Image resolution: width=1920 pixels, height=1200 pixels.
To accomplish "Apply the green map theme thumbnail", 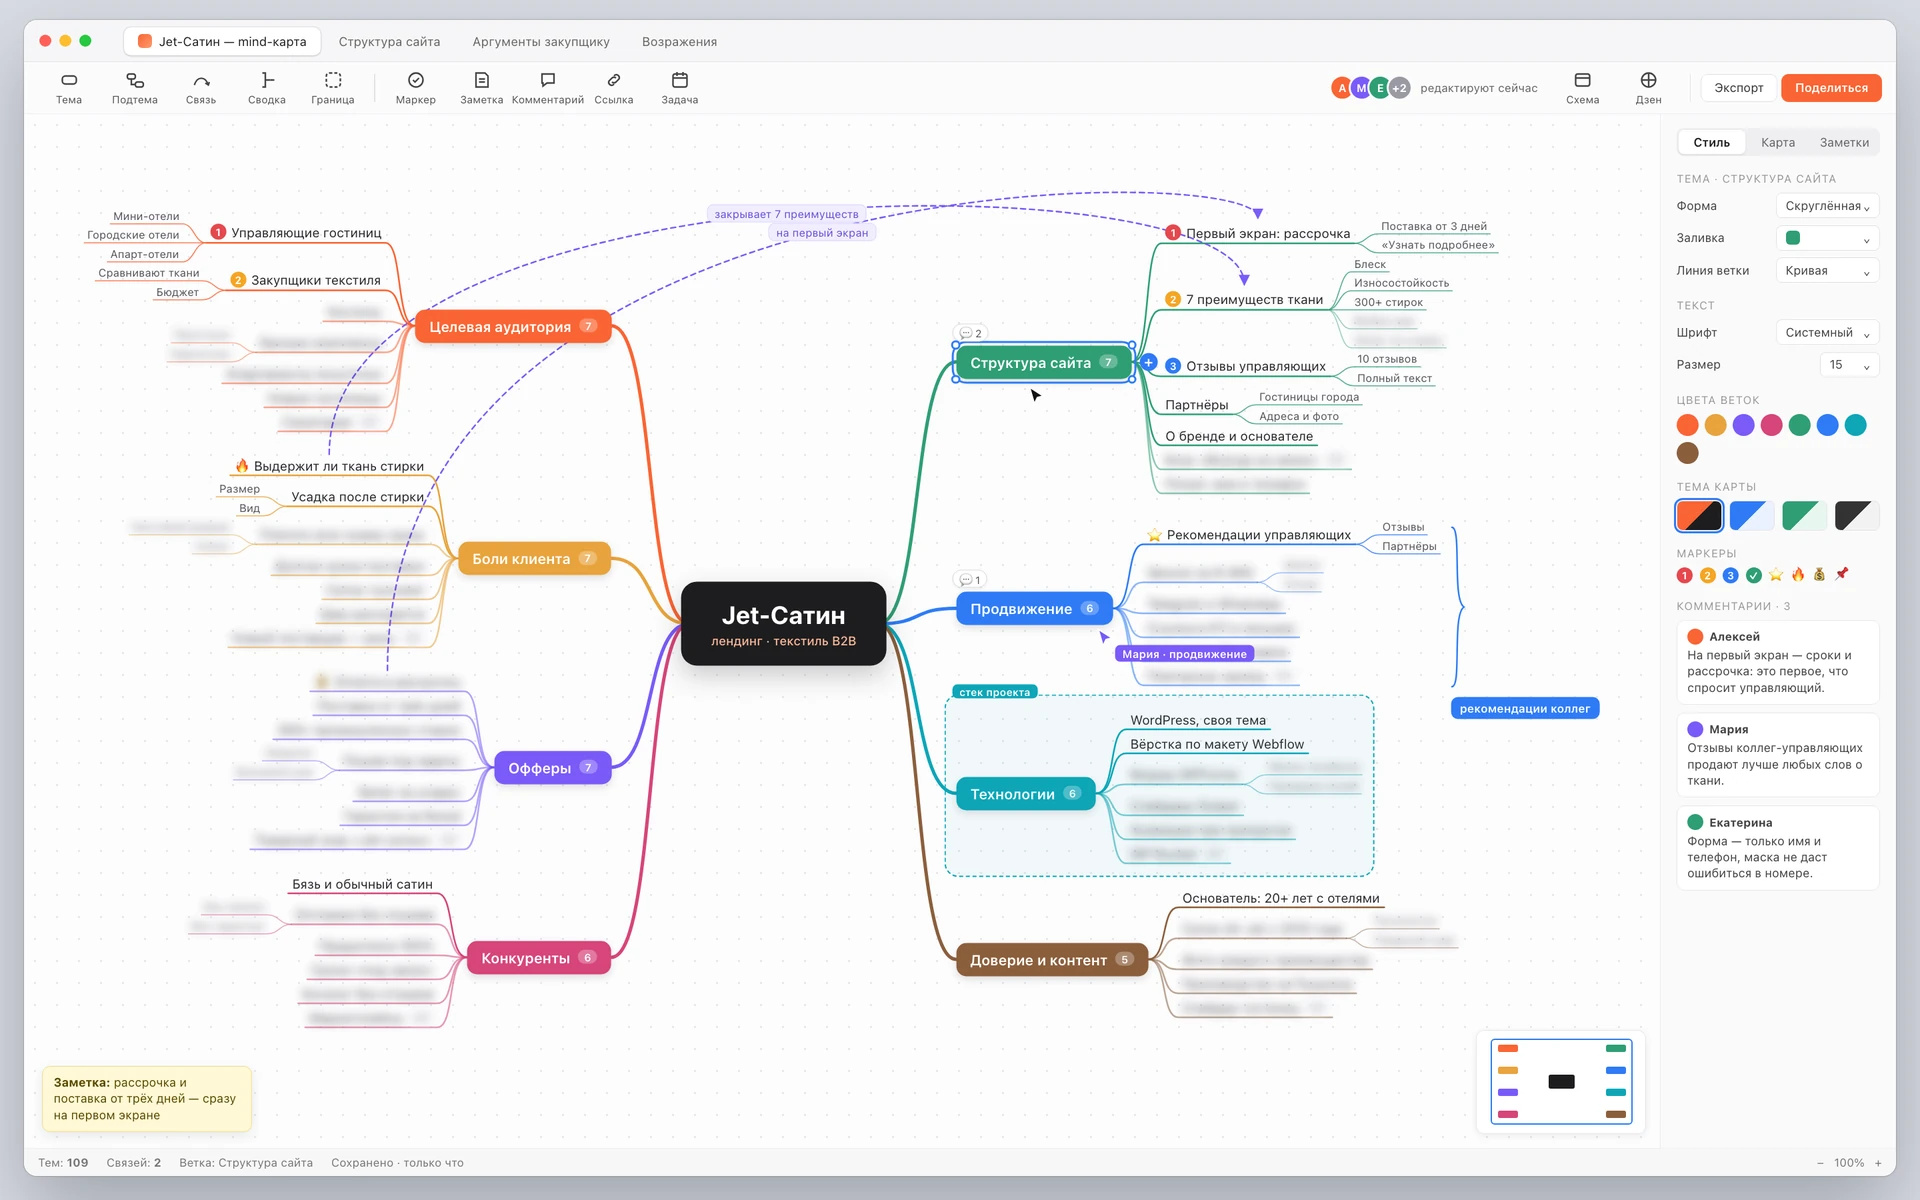I will [1804, 516].
